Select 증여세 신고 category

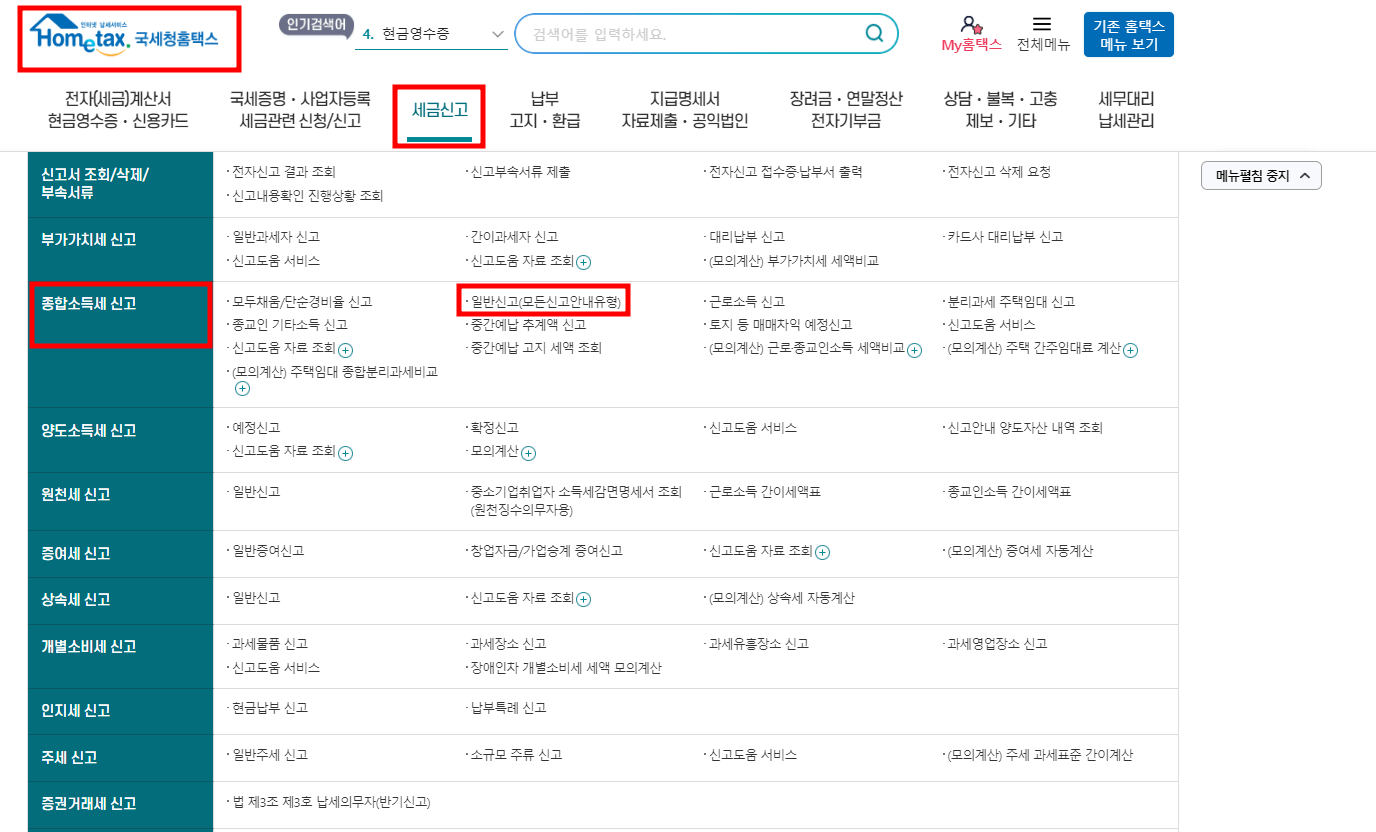coord(120,553)
